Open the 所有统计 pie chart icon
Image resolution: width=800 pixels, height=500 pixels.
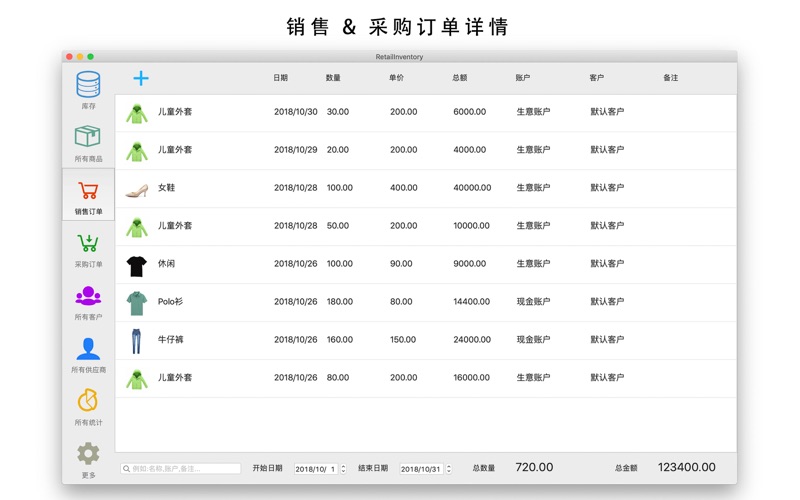88,401
